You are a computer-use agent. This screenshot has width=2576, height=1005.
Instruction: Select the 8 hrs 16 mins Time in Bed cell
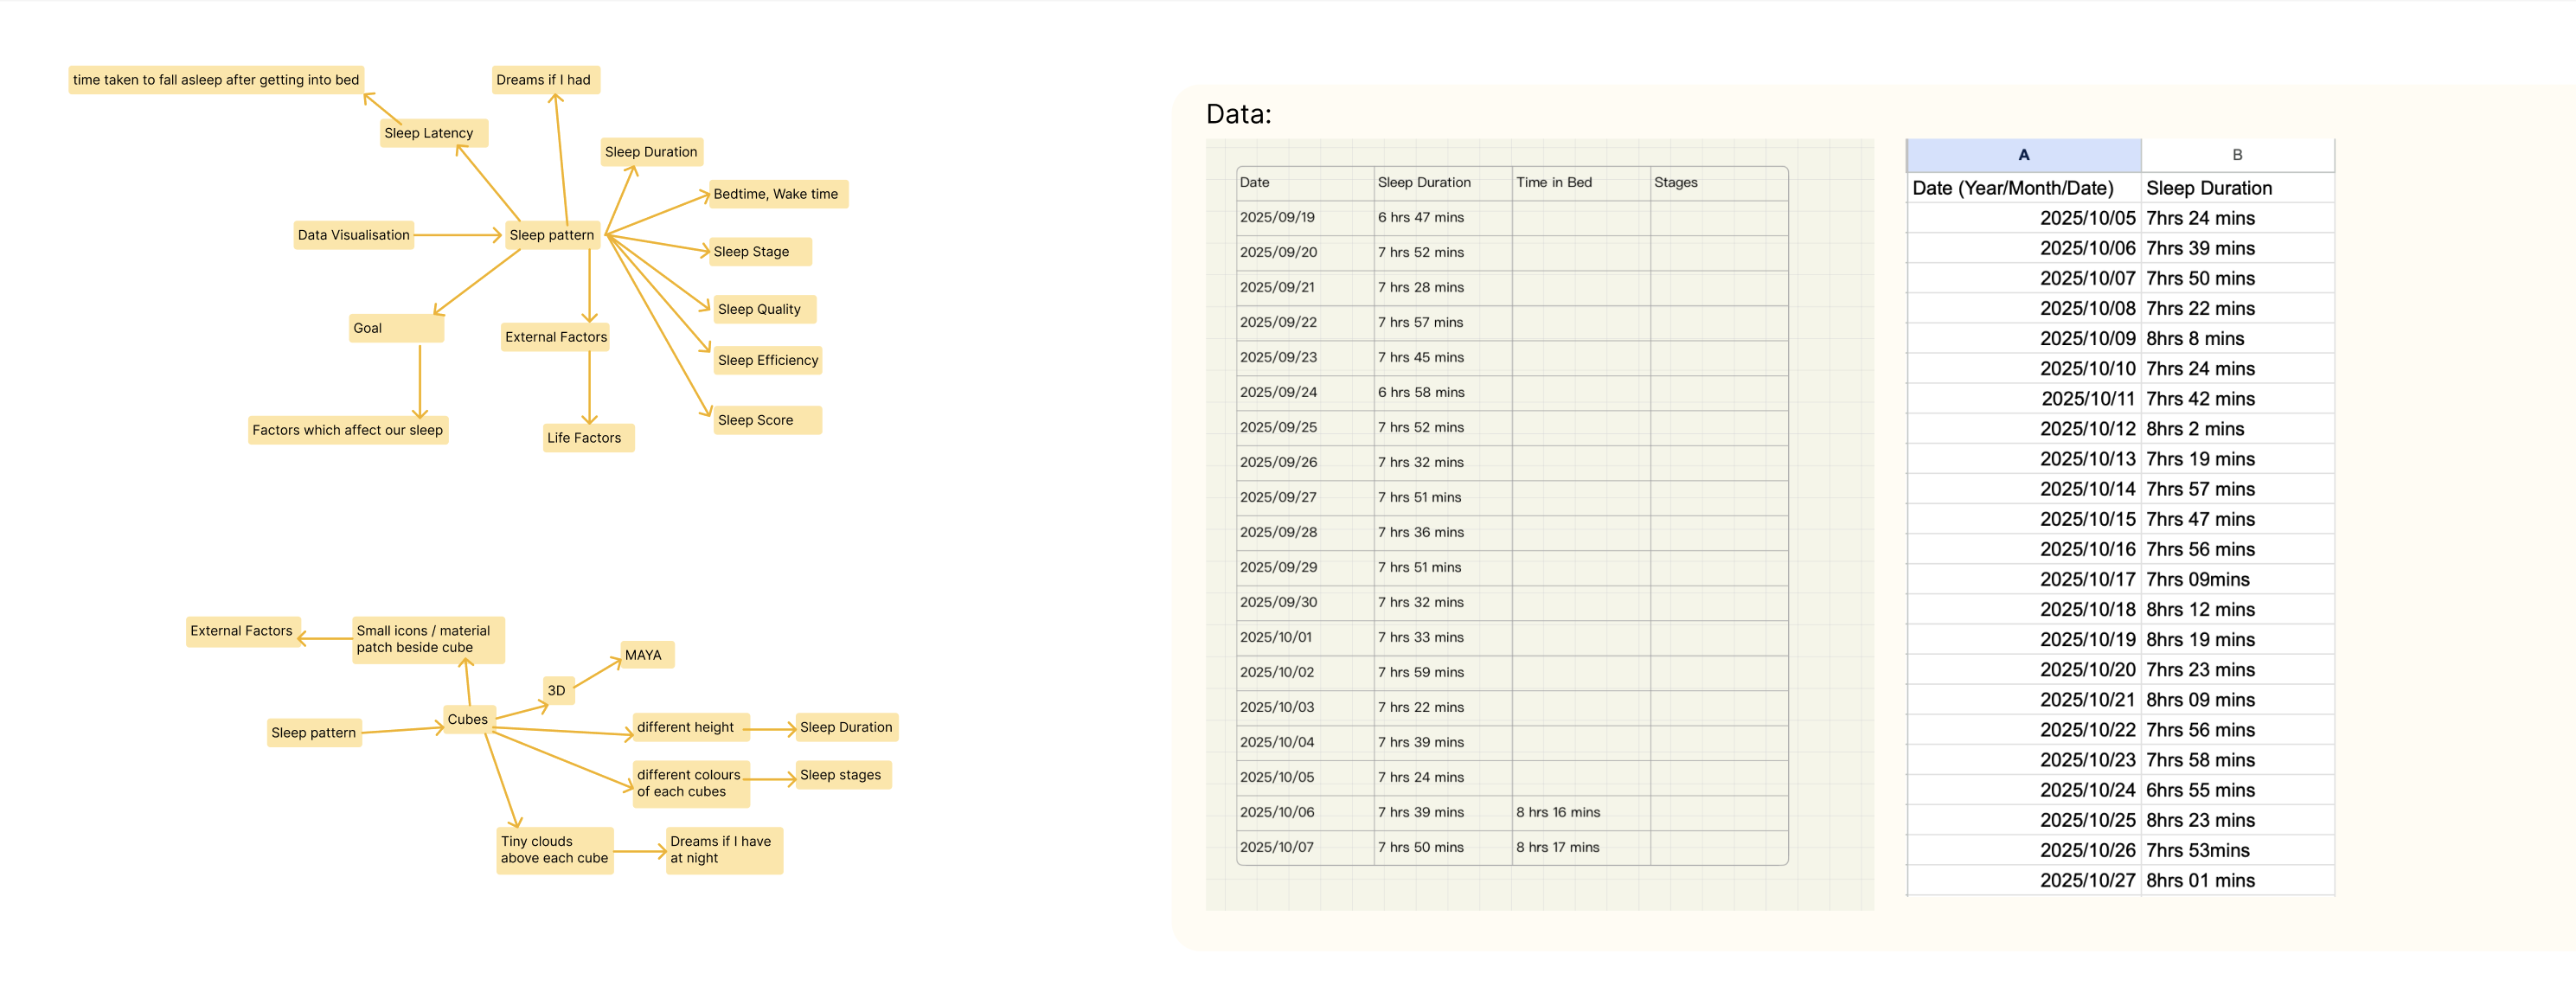(x=1557, y=812)
